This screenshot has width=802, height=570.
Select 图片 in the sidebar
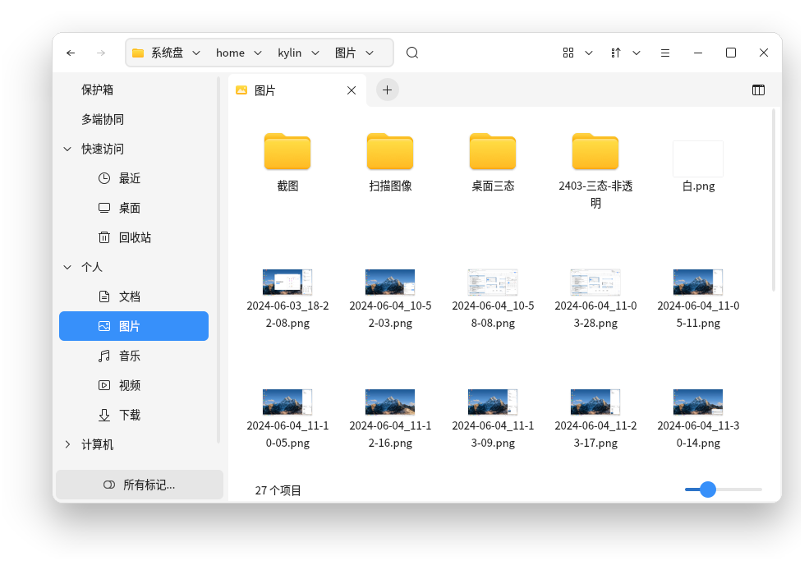tap(133, 326)
